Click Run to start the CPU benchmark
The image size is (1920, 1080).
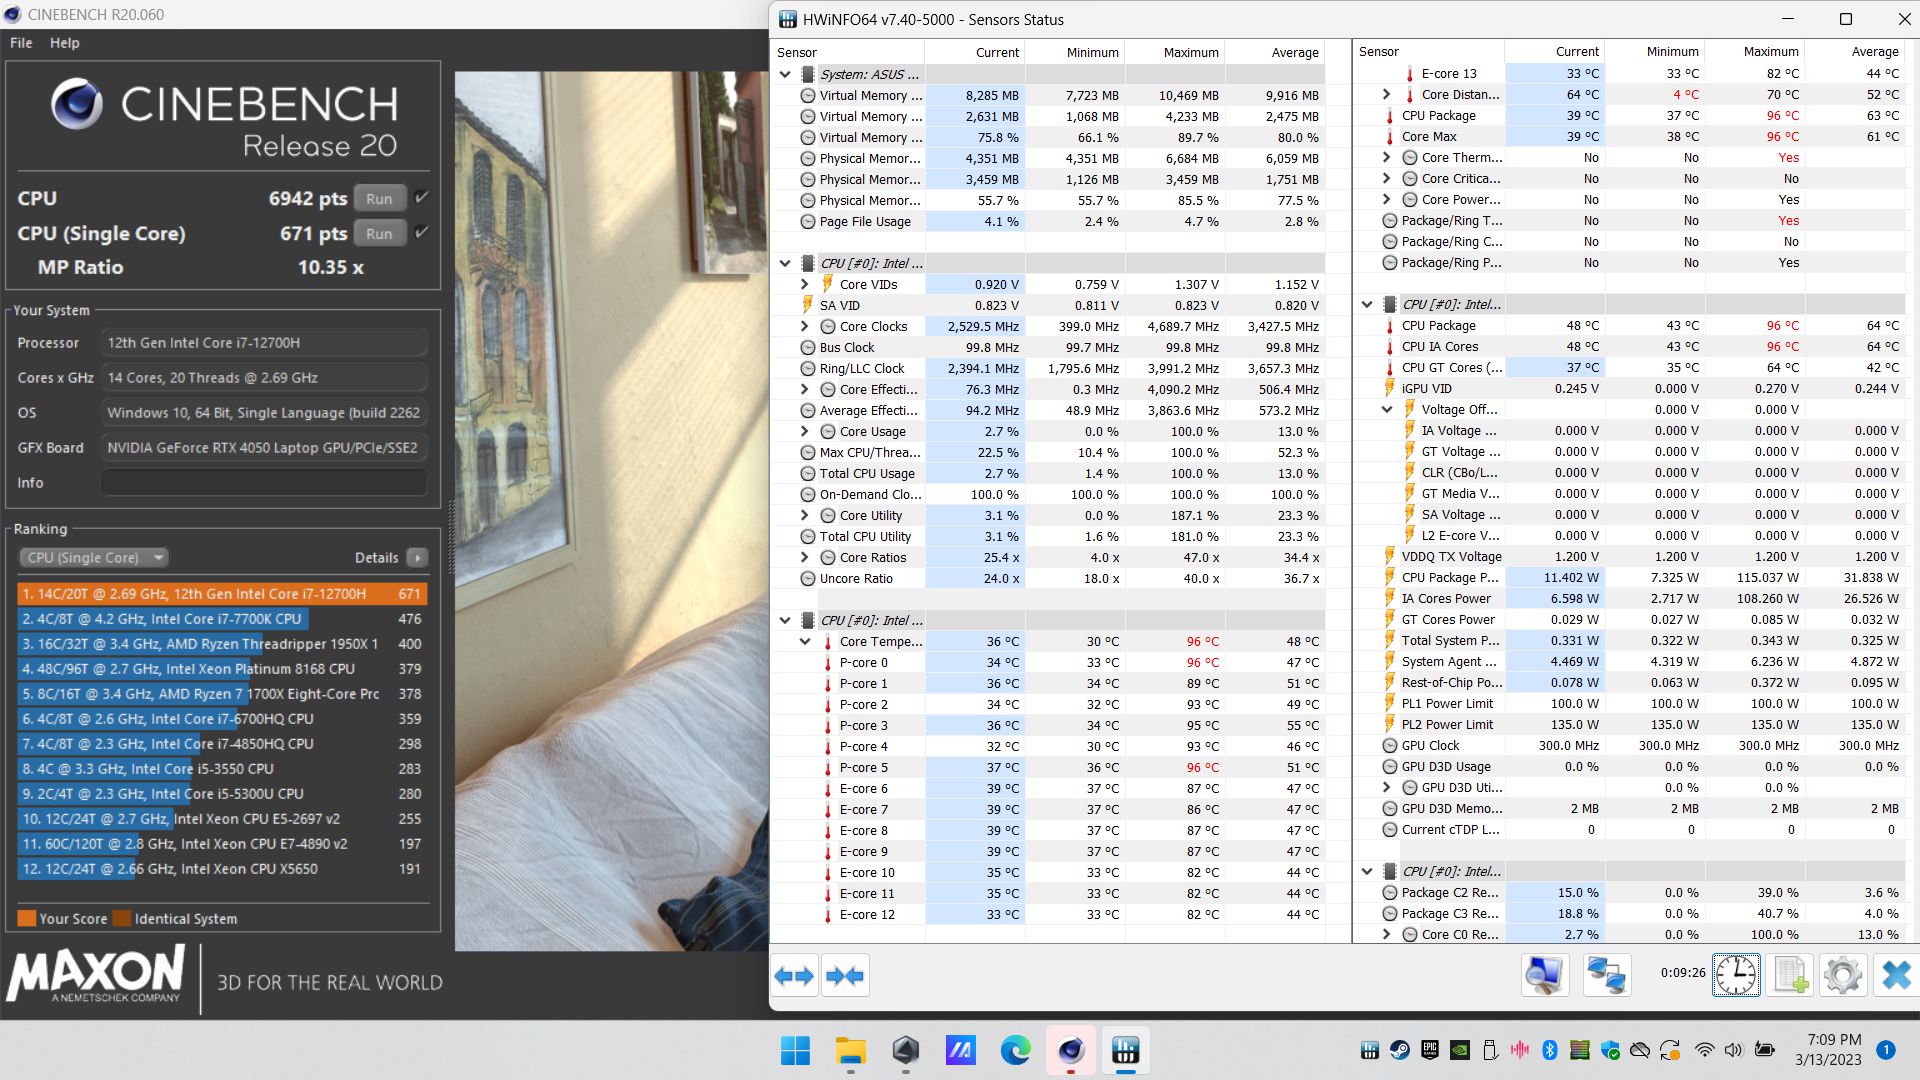378,198
